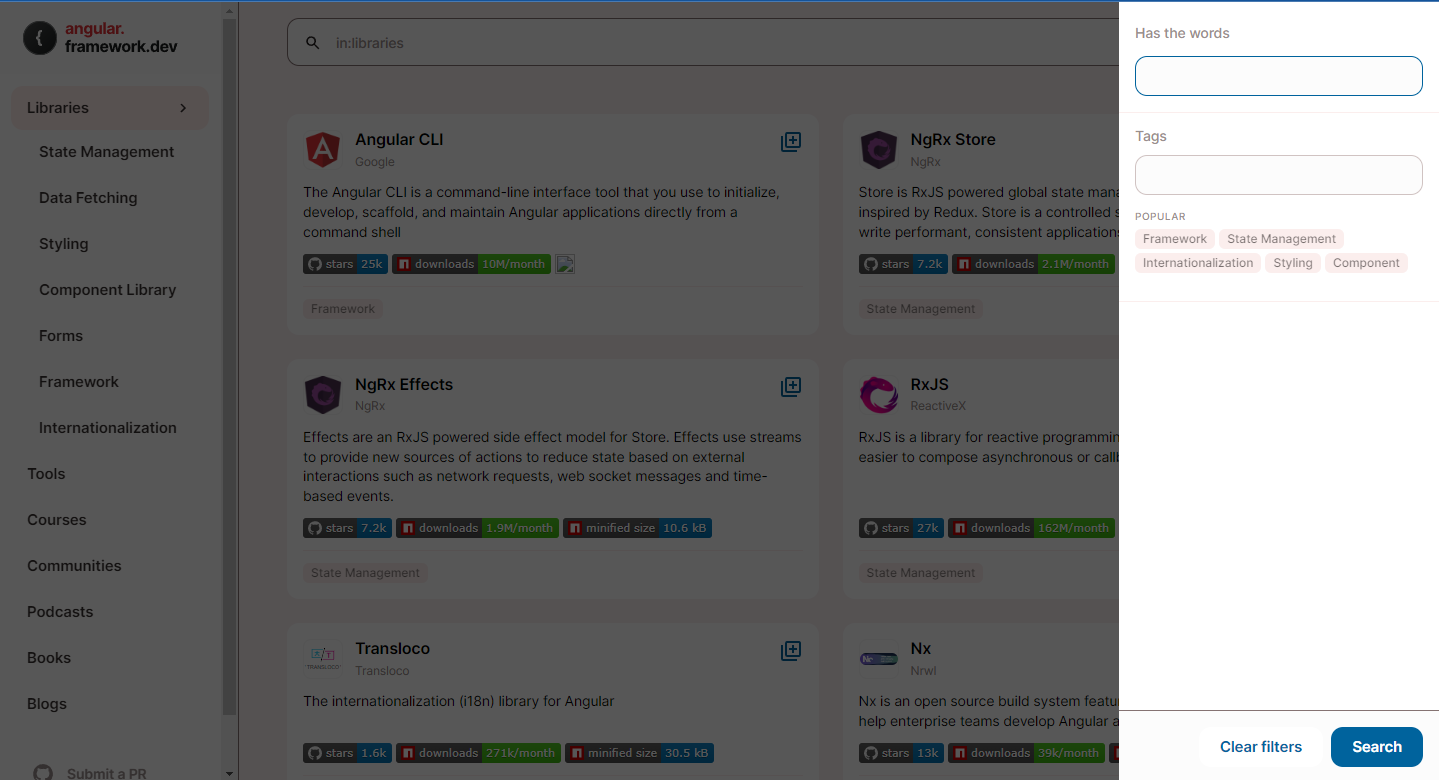Expand the Libraries chevron arrow
Image resolution: width=1439 pixels, height=780 pixels.
[x=183, y=108]
